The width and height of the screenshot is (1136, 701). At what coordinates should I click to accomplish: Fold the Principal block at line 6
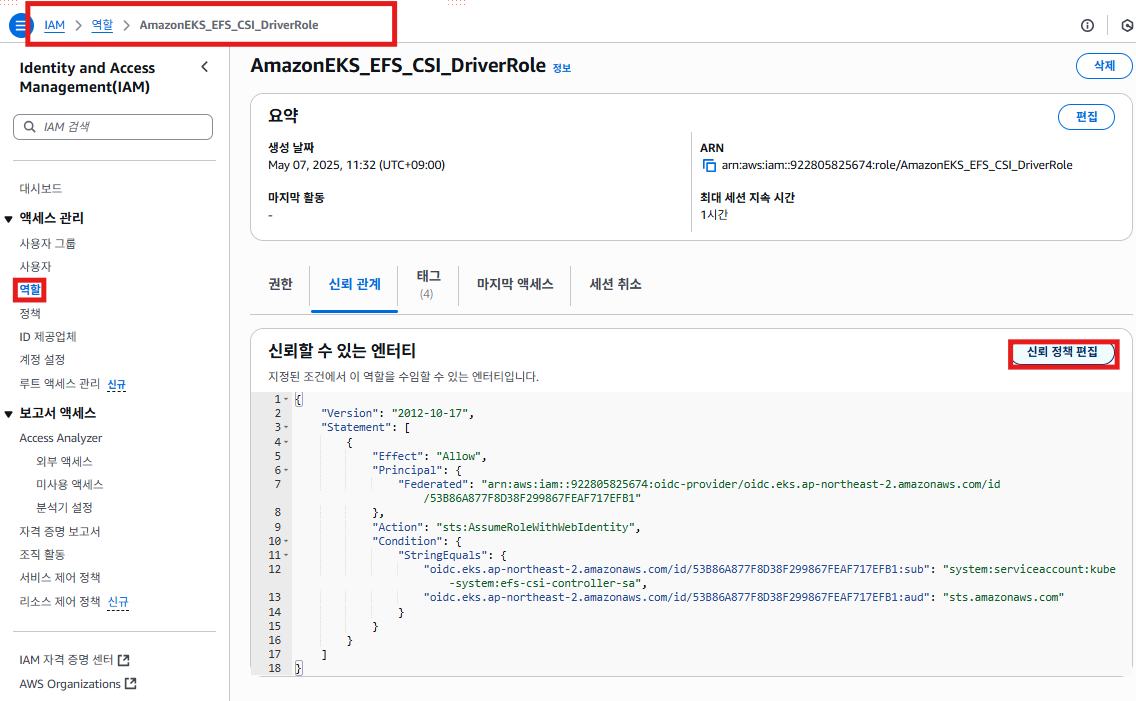[x=286, y=470]
